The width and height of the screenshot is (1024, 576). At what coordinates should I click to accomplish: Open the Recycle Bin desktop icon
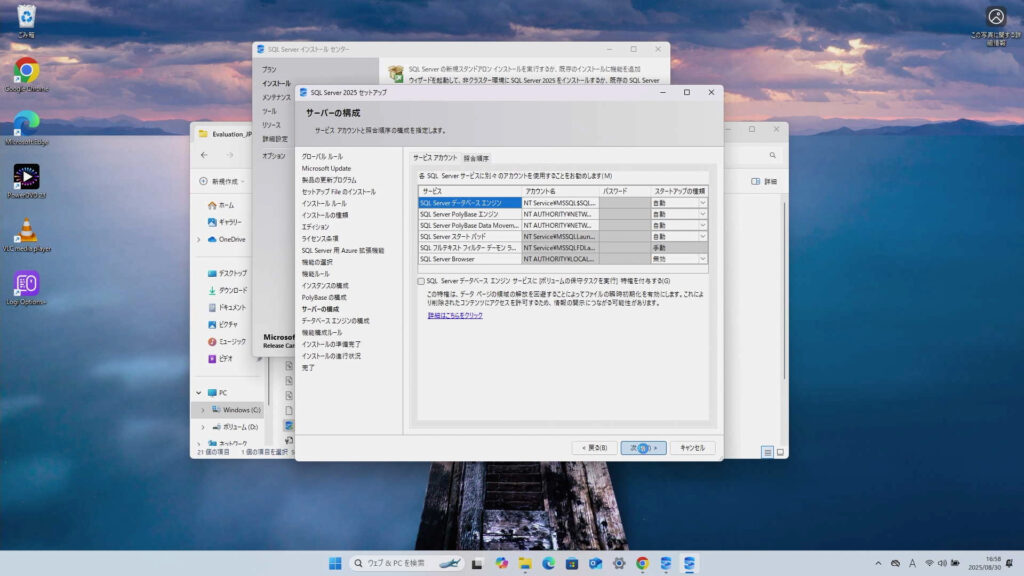tap(26, 21)
